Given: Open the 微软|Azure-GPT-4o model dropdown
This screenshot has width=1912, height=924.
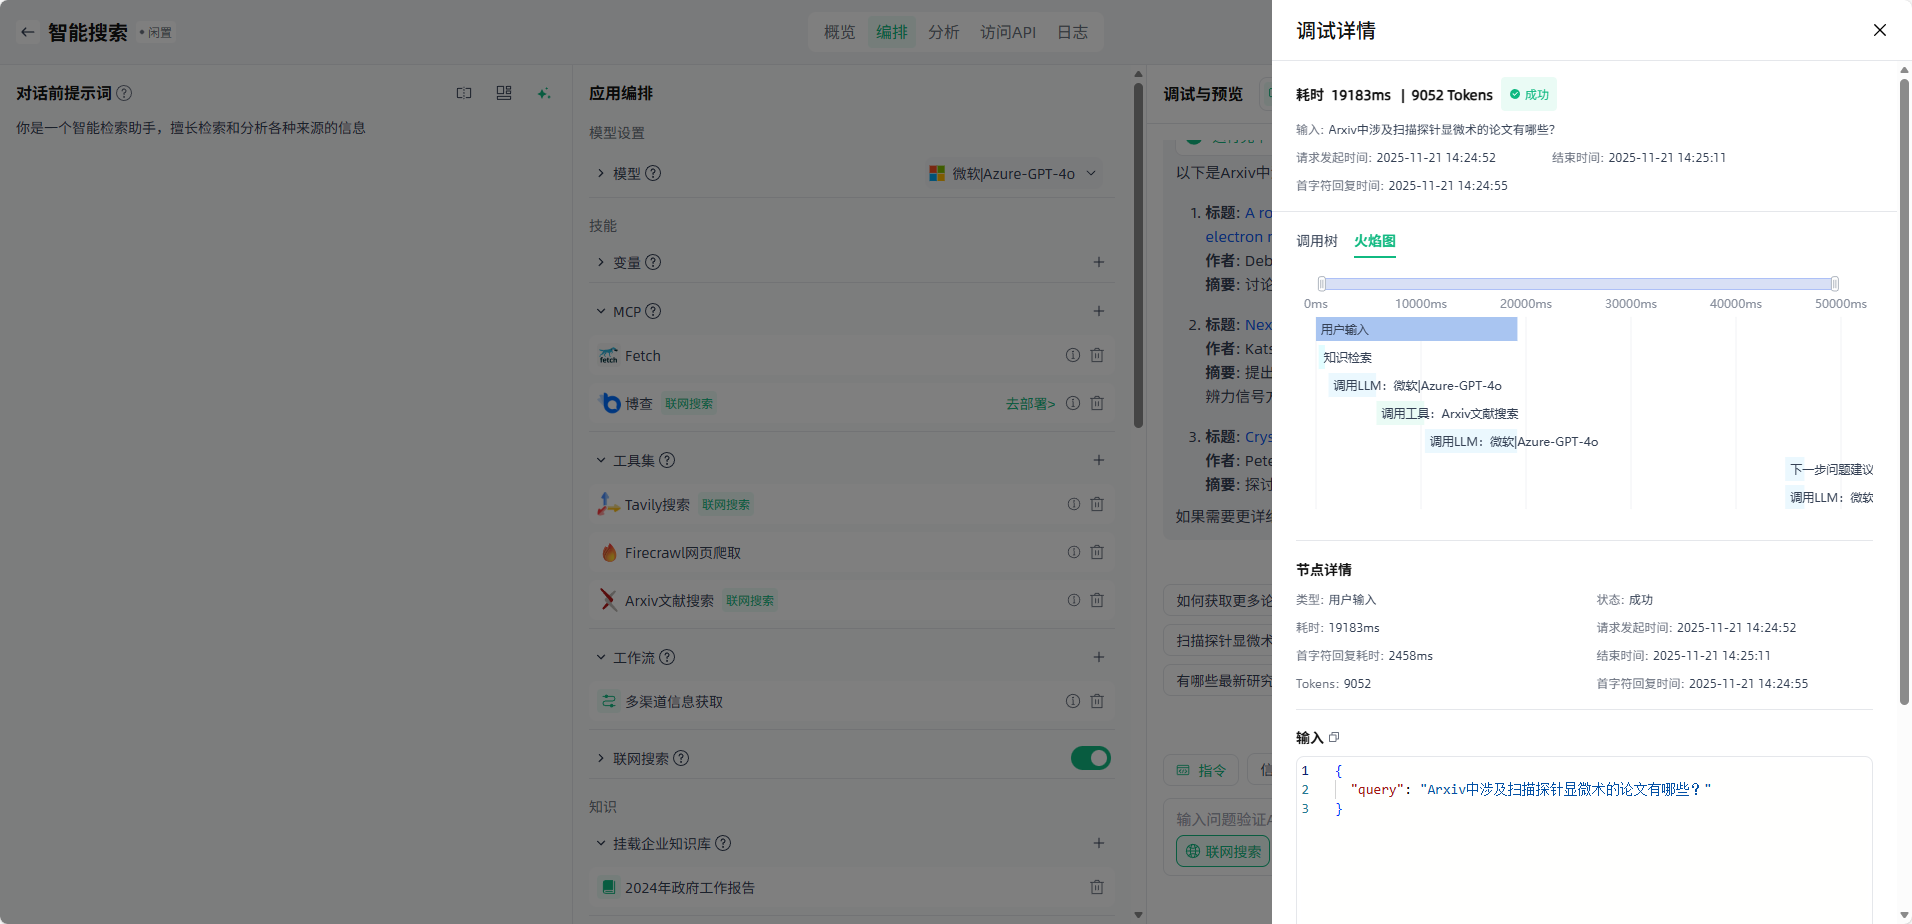Looking at the screenshot, I should point(1013,173).
